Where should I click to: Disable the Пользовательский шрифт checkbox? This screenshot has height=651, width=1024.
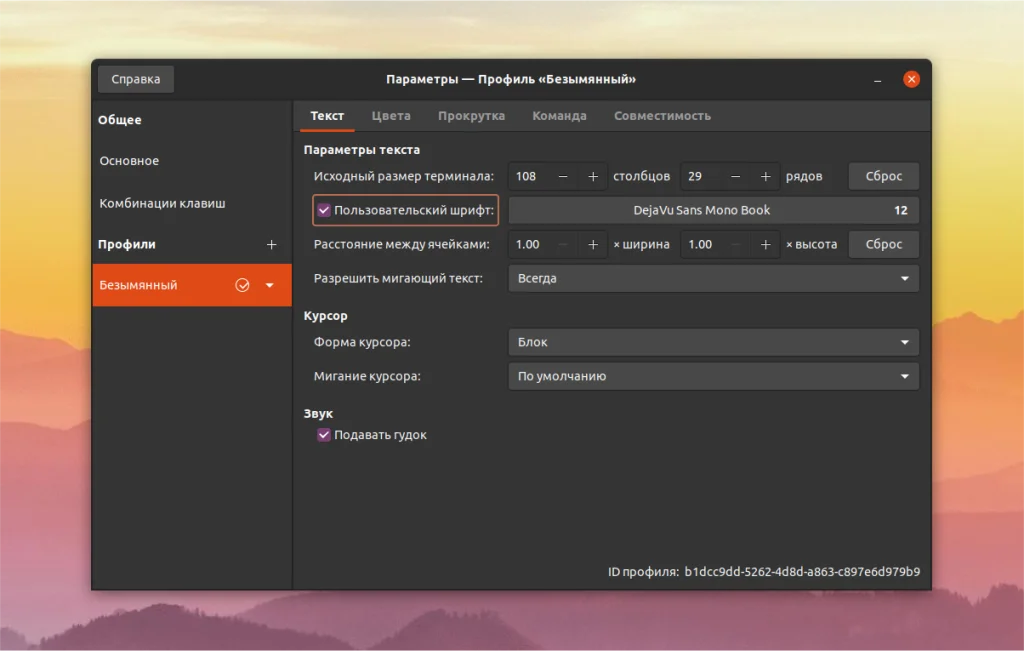click(x=324, y=210)
